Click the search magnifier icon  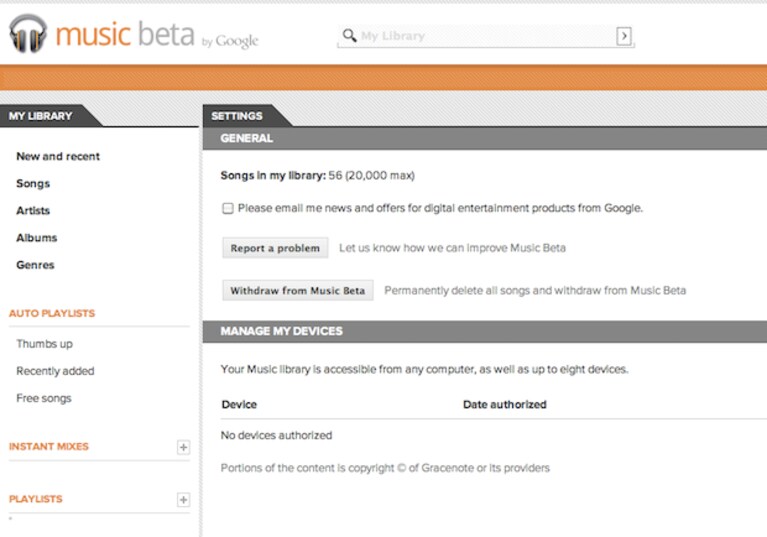point(349,35)
